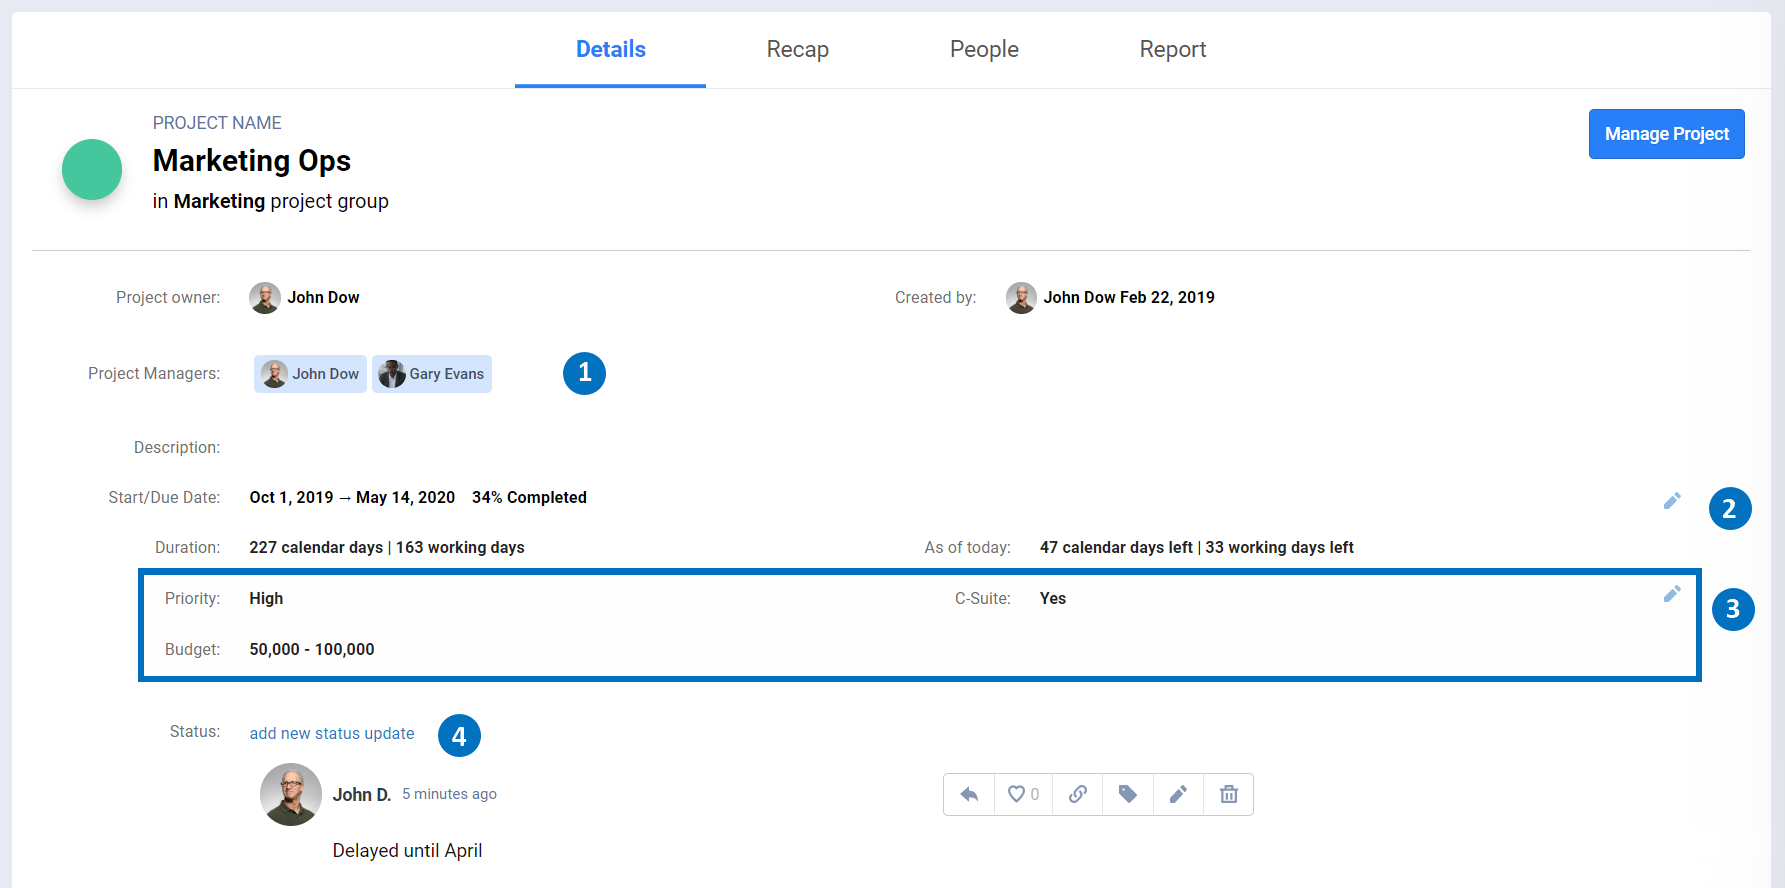Tag the status update using tag icon
Image resolution: width=1785 pixels, height=888 pixels.
click(x=1128, y=794)
